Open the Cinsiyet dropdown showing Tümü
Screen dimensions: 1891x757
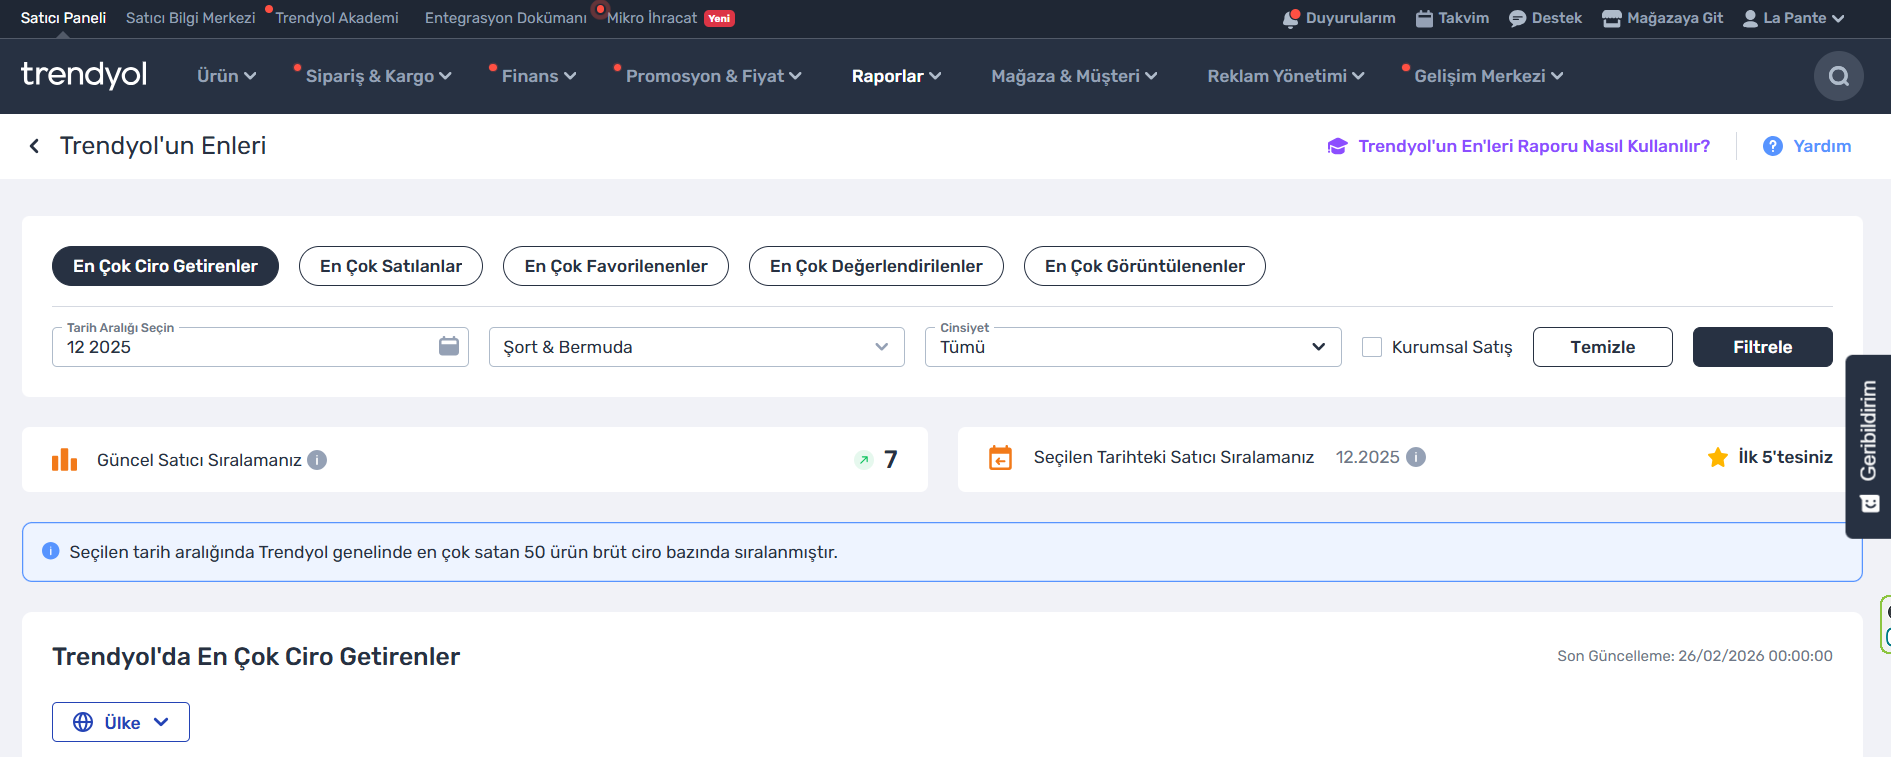[x=1133, y=347]
